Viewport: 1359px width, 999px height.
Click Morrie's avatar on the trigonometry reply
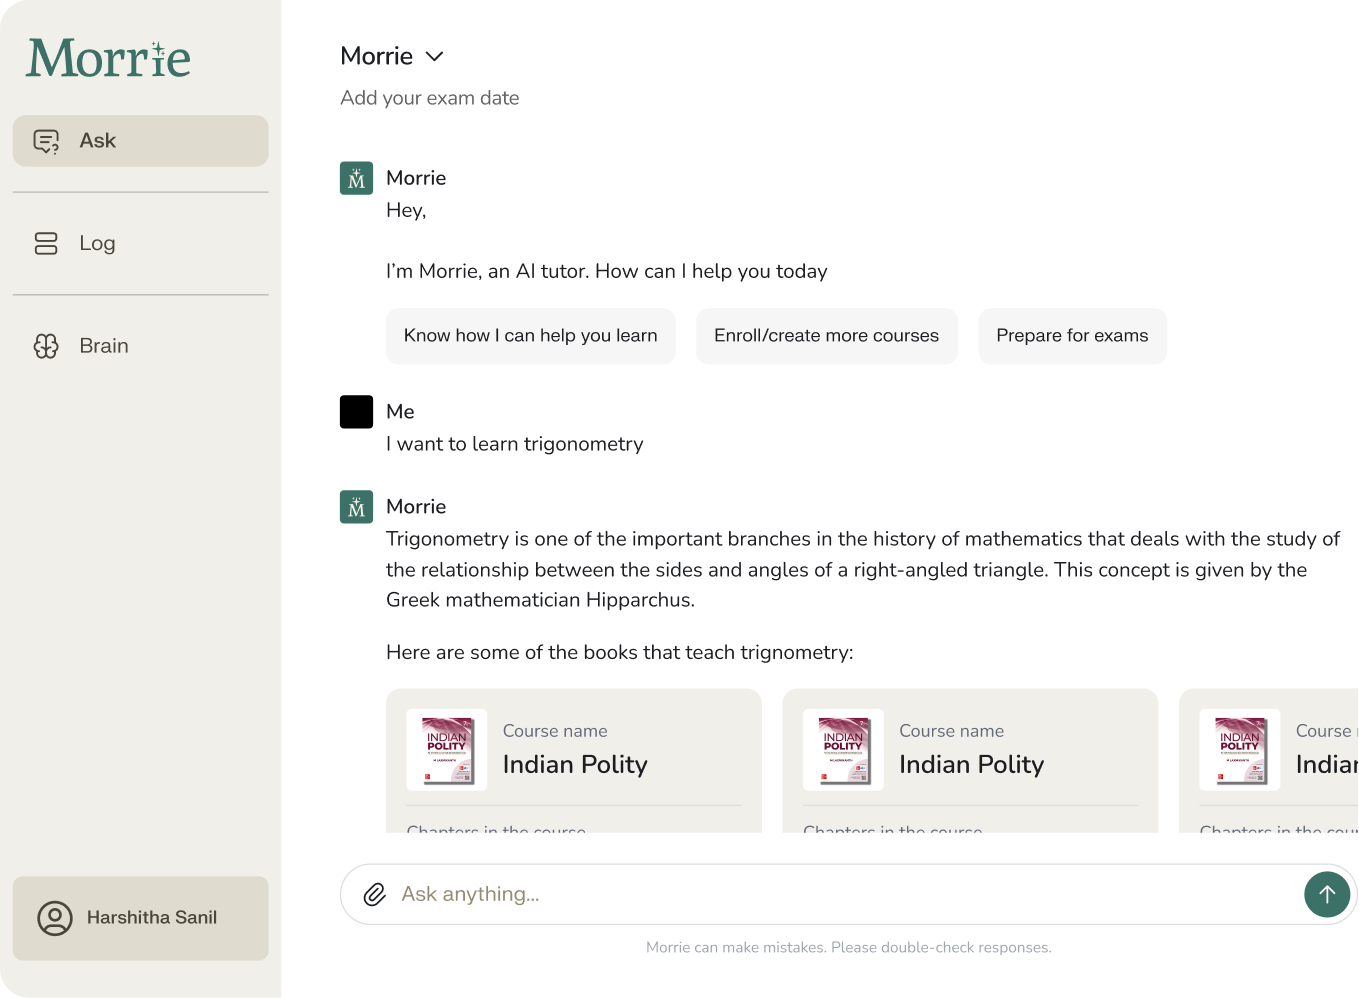pyautogui.click(x=356, y=507)
